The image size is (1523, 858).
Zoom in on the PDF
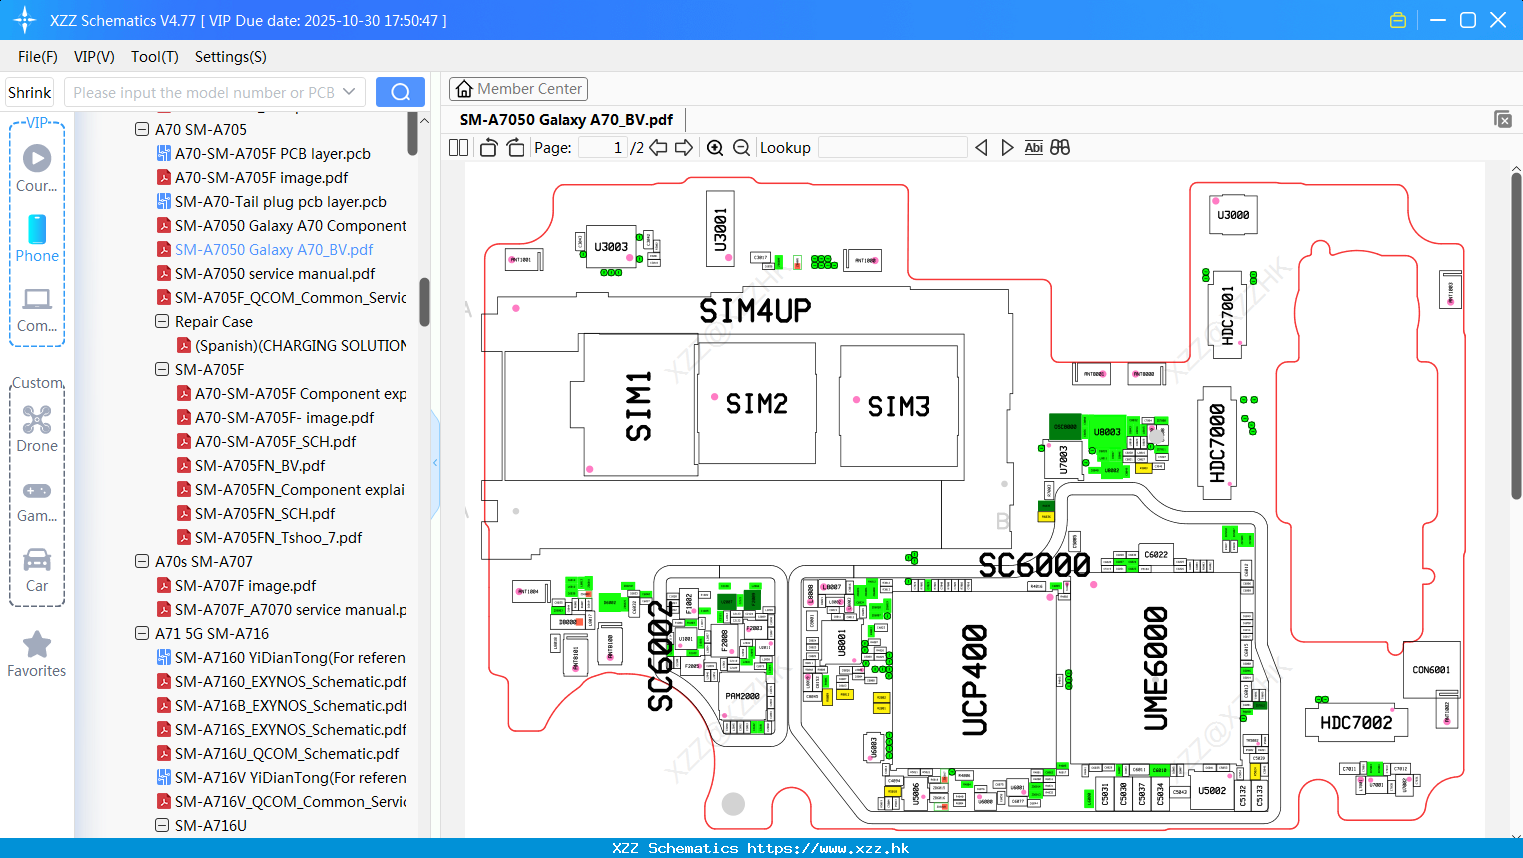(715, 148)
